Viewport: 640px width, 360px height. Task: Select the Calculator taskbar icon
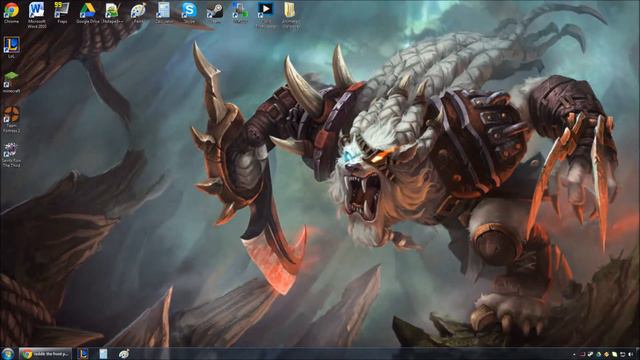[103, 354]
